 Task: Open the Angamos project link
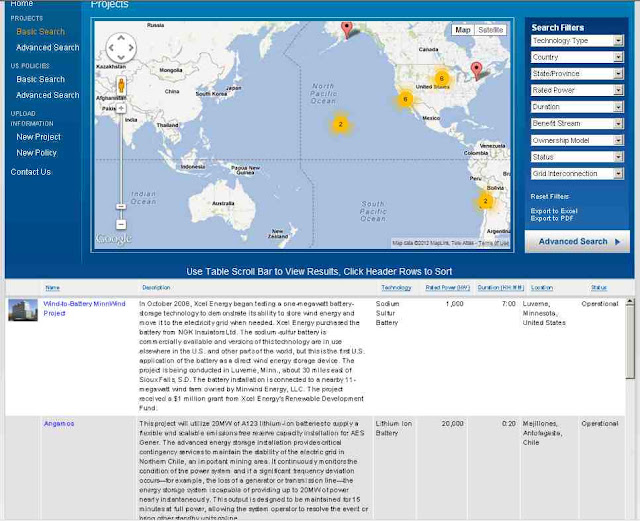59,424
